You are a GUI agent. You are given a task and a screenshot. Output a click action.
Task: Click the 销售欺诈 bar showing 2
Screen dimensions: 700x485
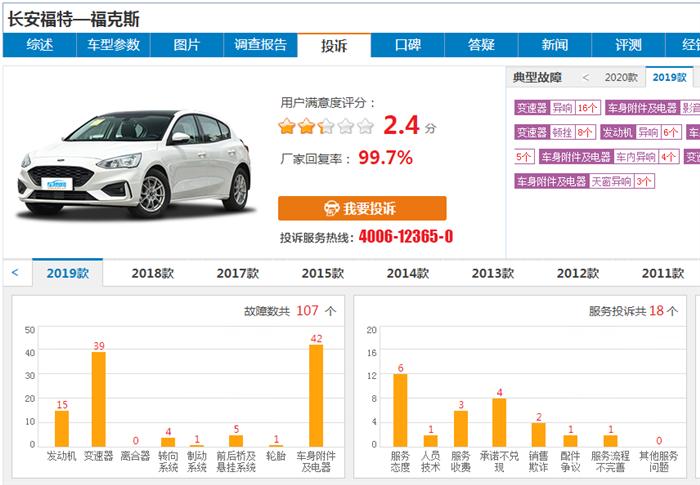[x=538, y=435]
